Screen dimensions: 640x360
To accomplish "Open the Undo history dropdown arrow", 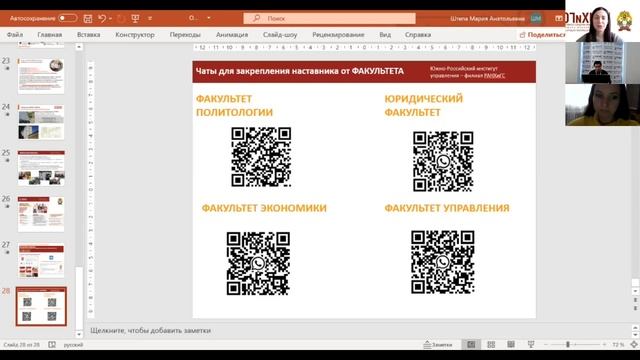I will click(111, 18).
